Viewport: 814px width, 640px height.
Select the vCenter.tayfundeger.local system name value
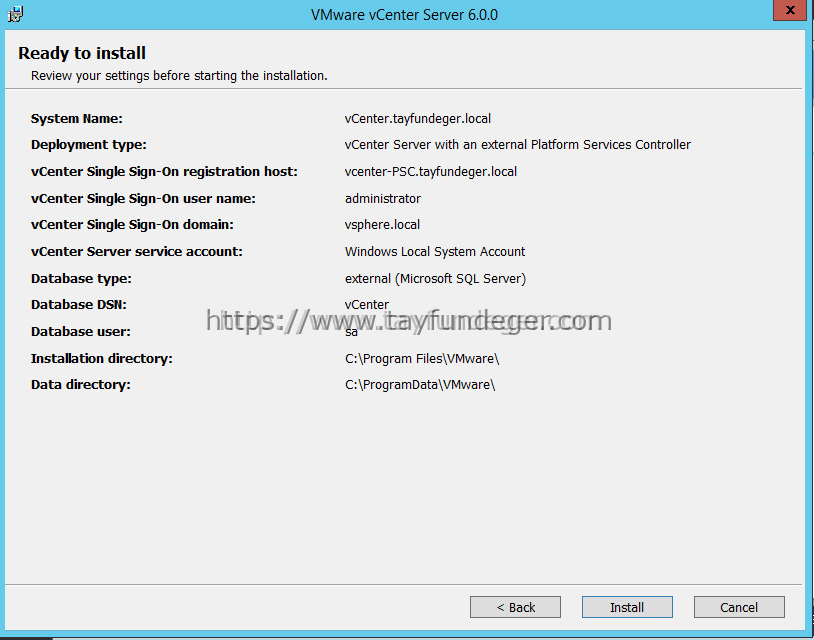[x=417, y=119]
